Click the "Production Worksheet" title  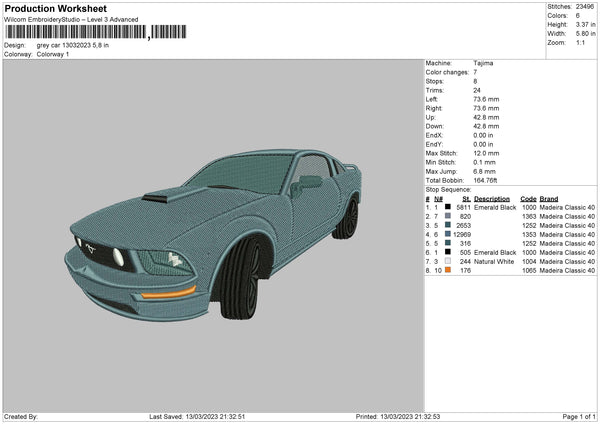coord(55,8)
